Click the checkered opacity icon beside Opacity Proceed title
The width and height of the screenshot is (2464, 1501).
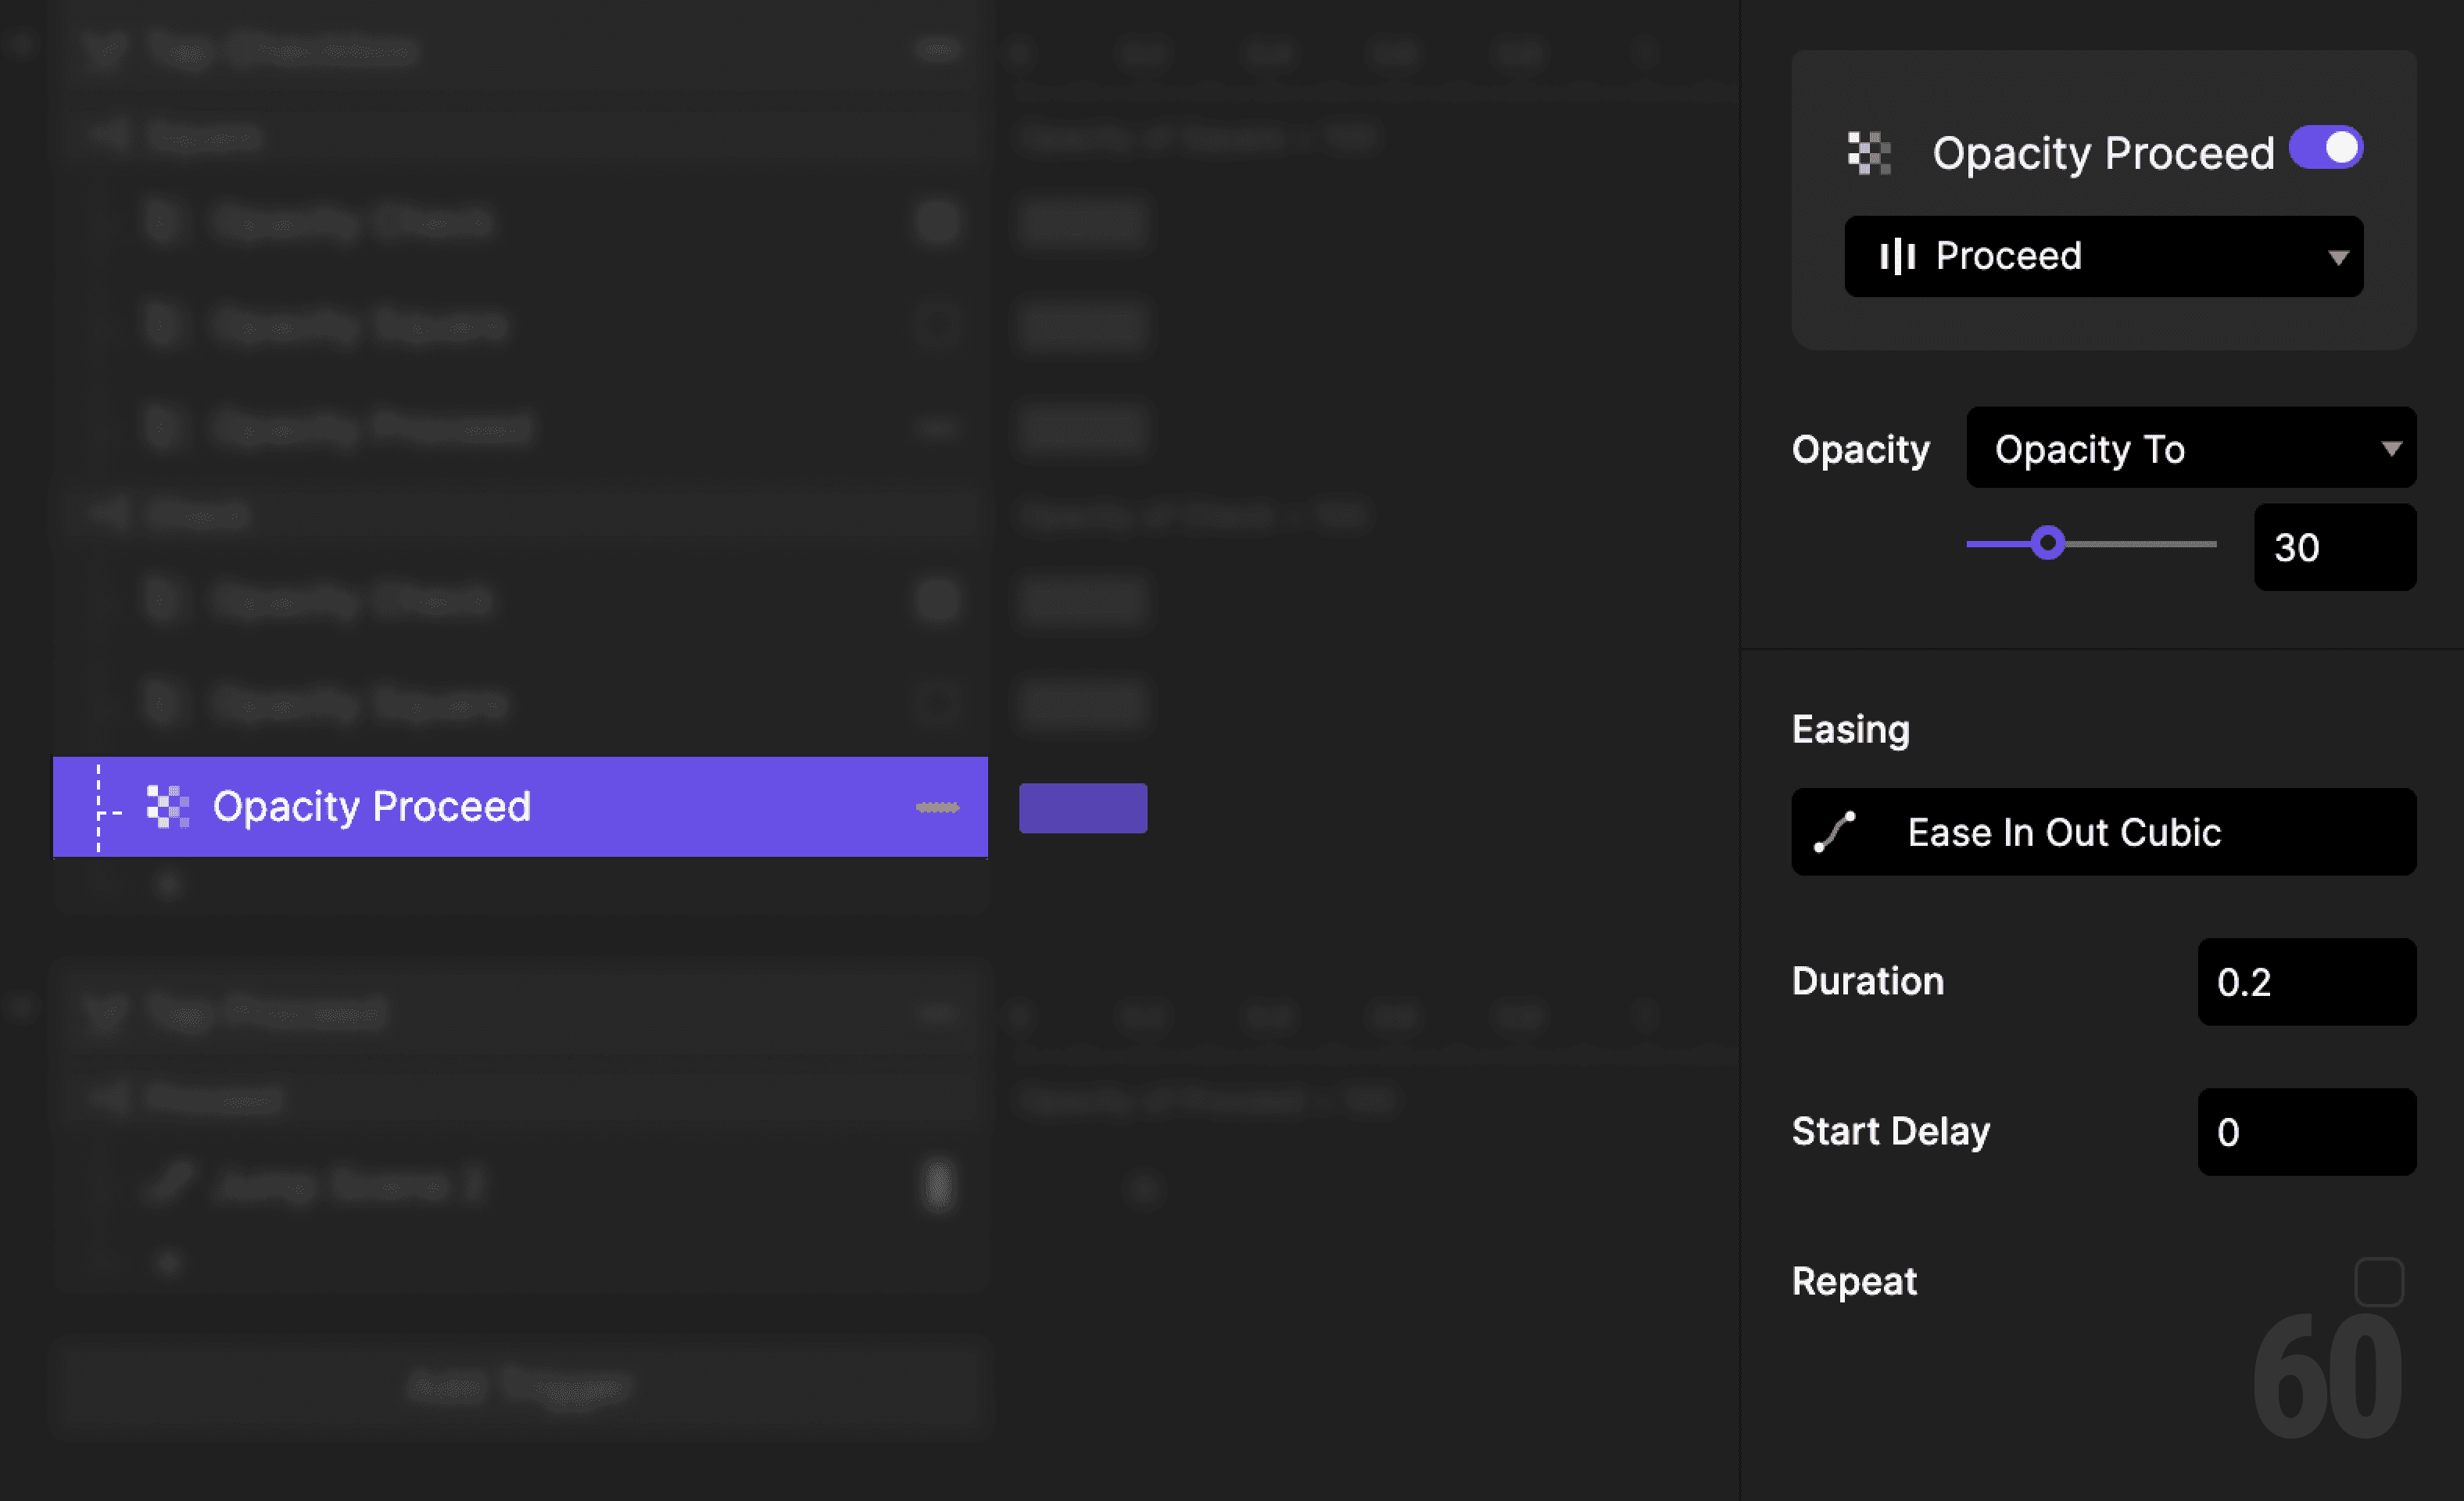click(1868, 154)
